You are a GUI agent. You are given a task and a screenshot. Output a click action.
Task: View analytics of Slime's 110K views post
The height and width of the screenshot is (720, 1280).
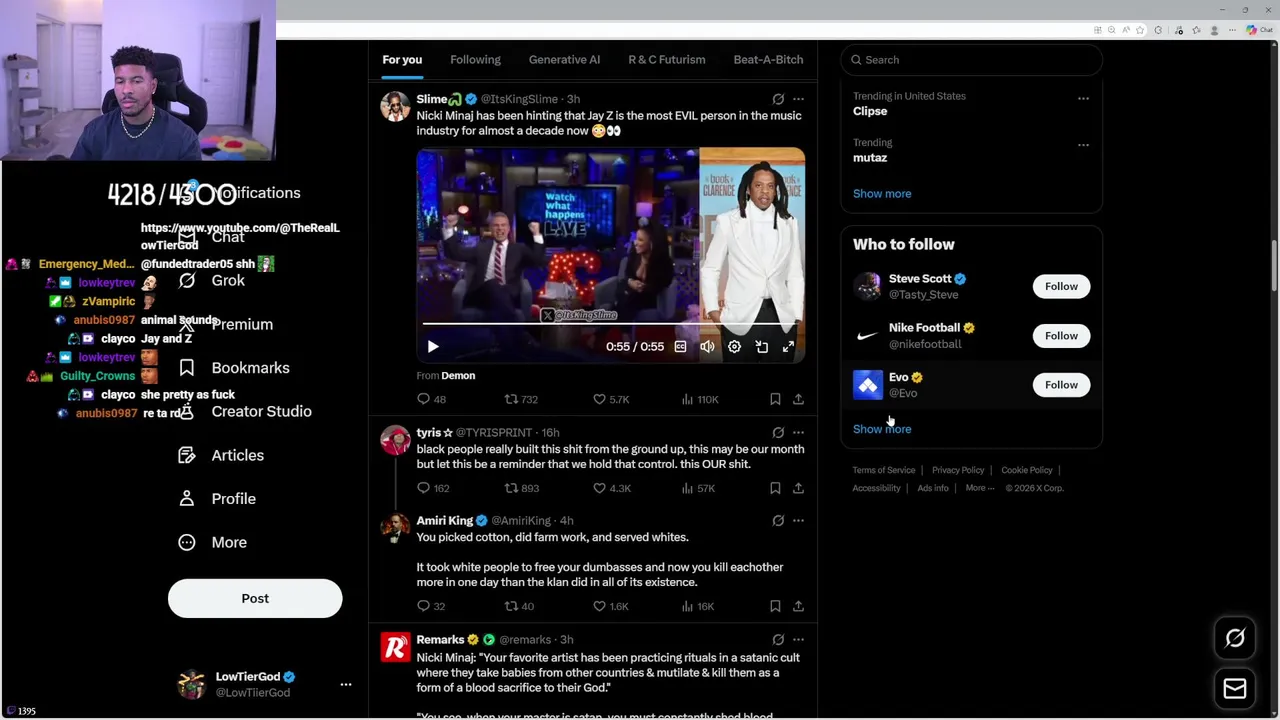[x=698, y=399]
